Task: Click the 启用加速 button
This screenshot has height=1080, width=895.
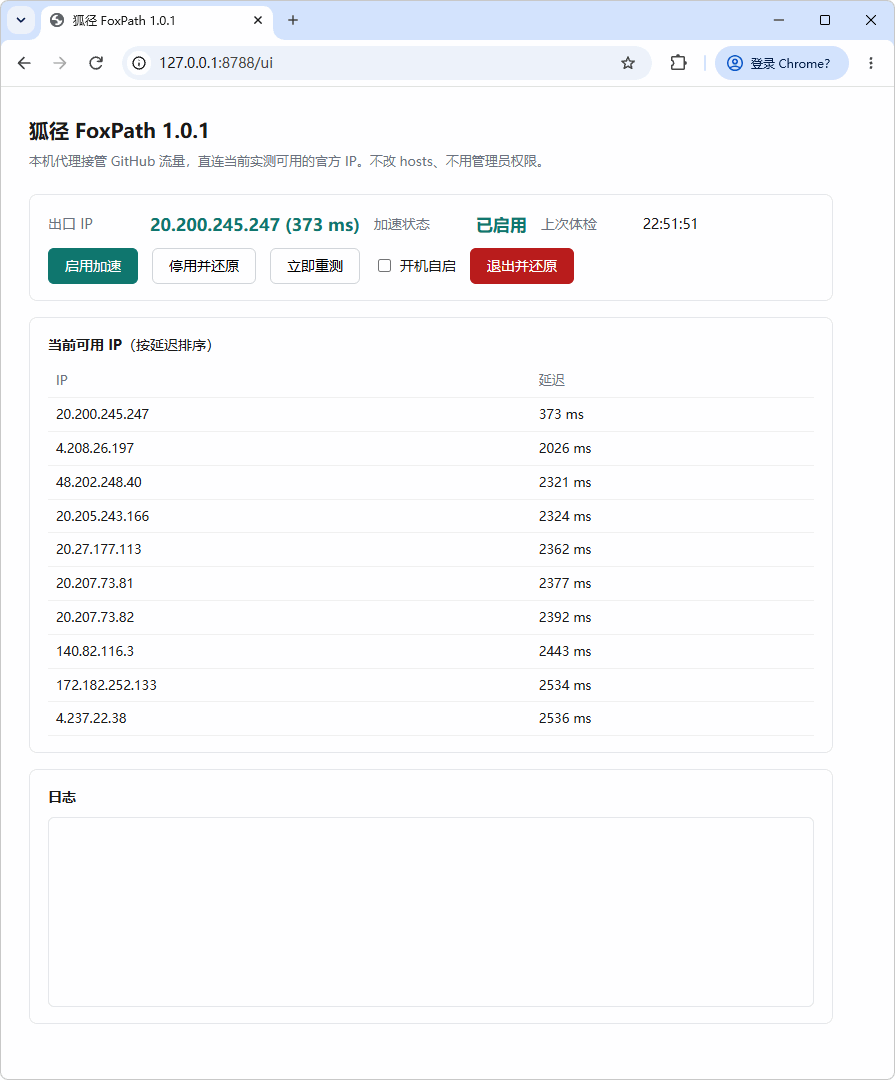Action: click(x=93, y=266)
